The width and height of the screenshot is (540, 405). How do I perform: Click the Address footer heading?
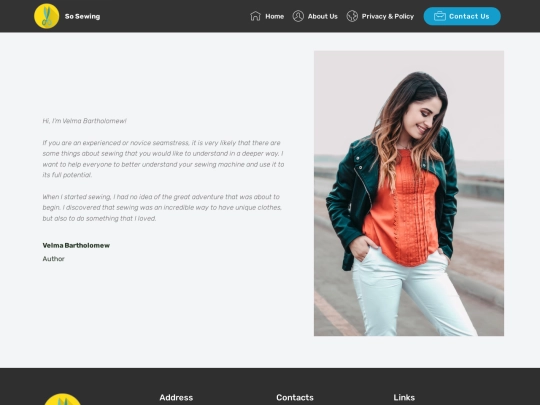pos(176,397)
